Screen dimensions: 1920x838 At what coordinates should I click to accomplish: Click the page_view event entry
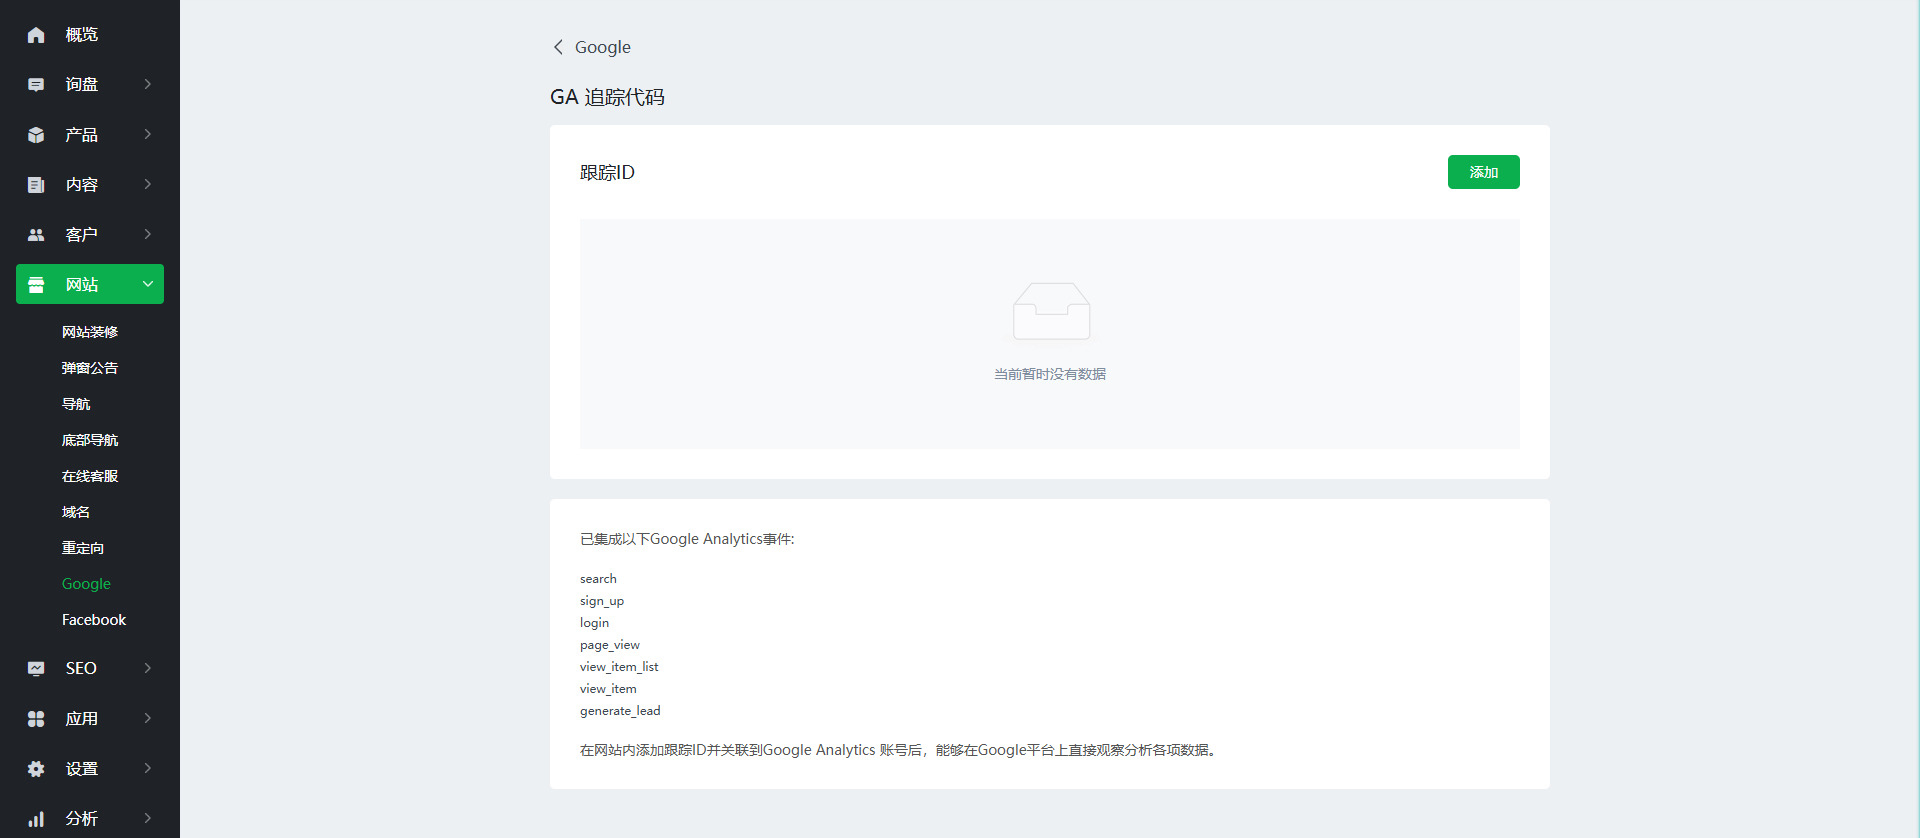[x=610, y=645]
